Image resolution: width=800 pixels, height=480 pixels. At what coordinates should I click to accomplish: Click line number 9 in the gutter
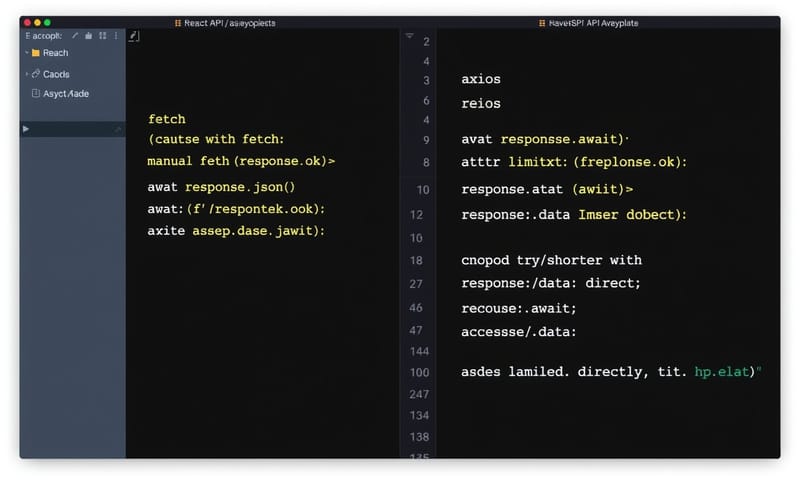tap(426, 140)
